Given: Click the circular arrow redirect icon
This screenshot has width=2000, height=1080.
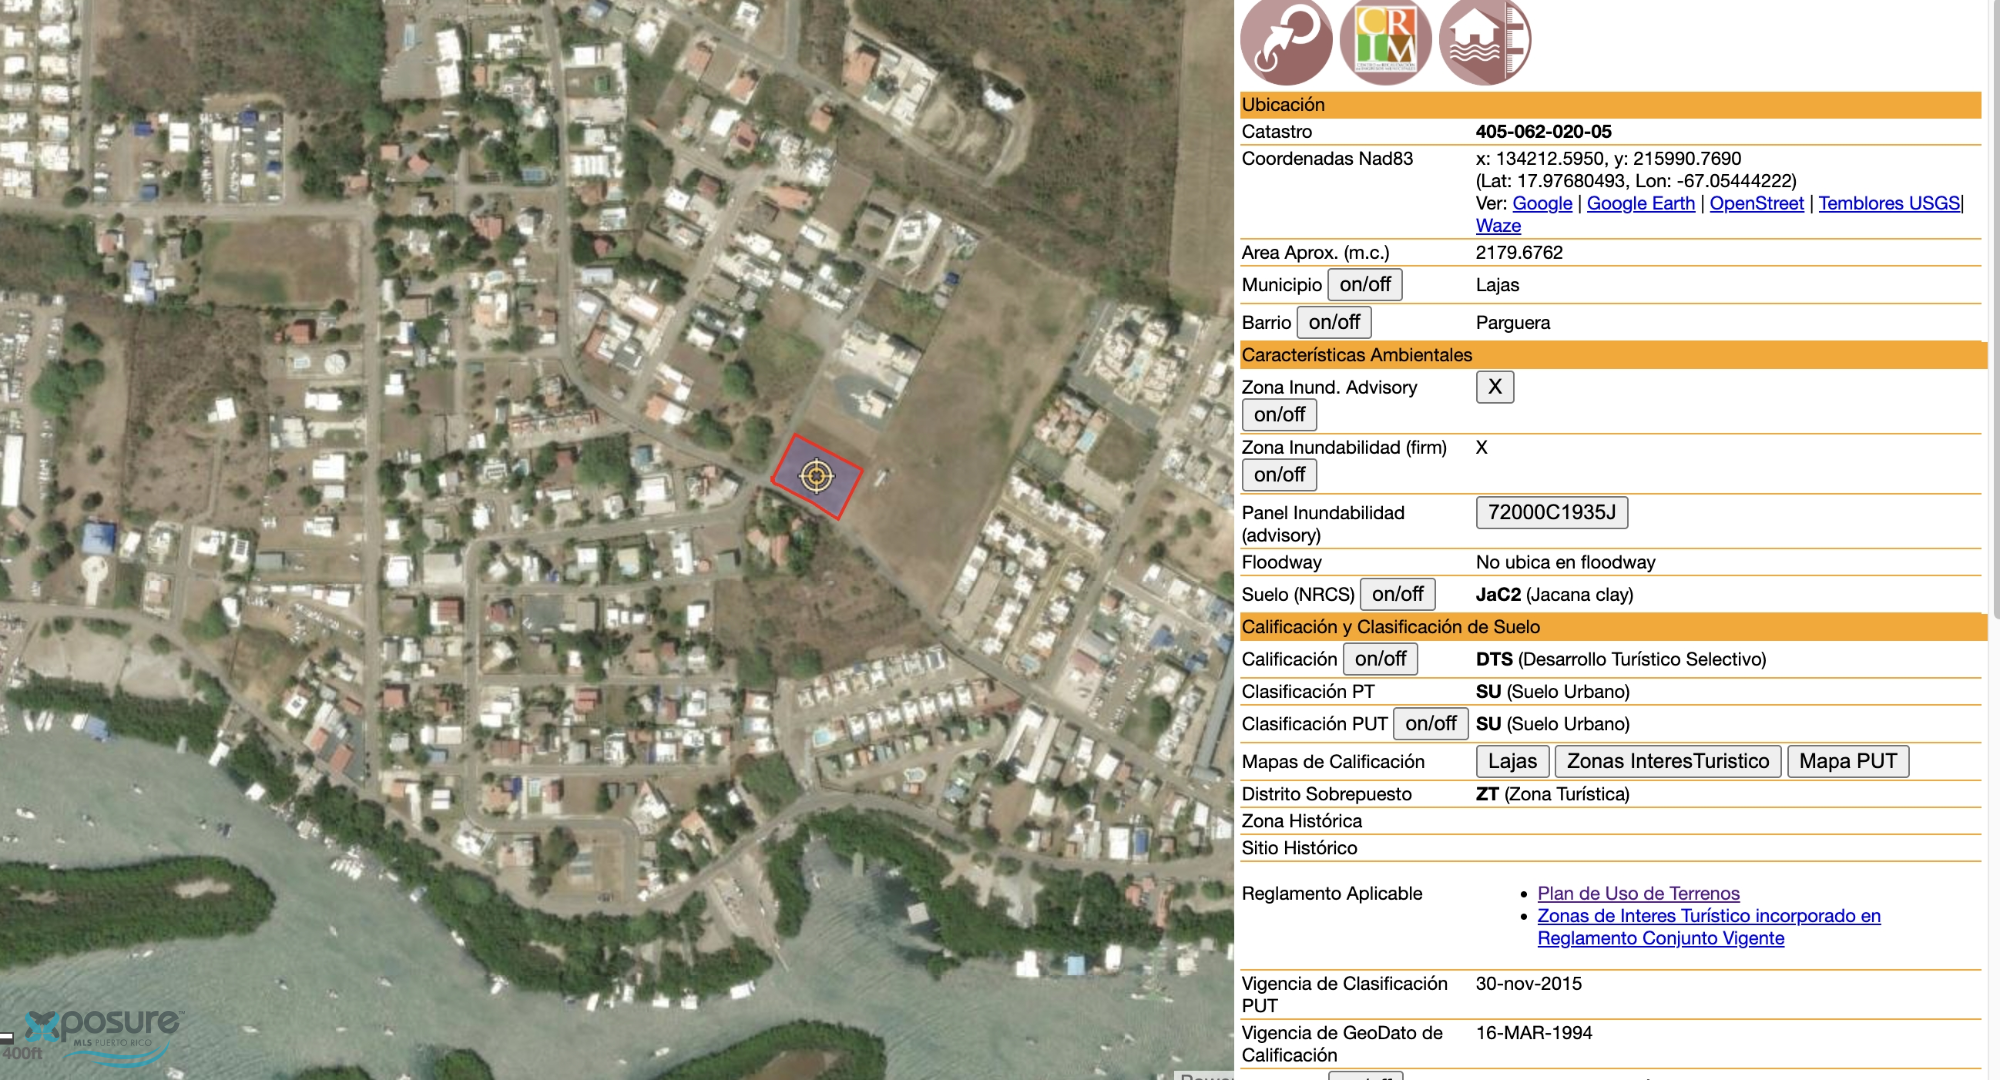Looking at the screenshot, I should point(1286,40).
